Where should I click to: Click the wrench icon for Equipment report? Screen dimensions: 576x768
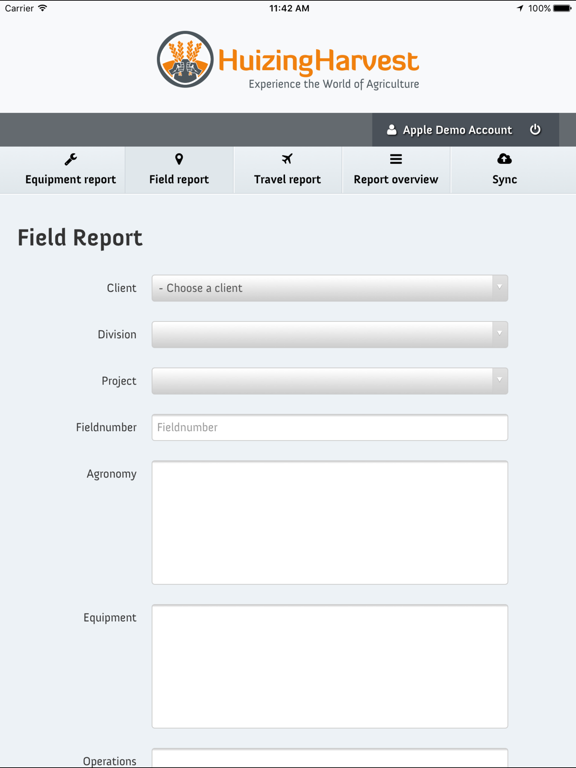pos(71,159)
